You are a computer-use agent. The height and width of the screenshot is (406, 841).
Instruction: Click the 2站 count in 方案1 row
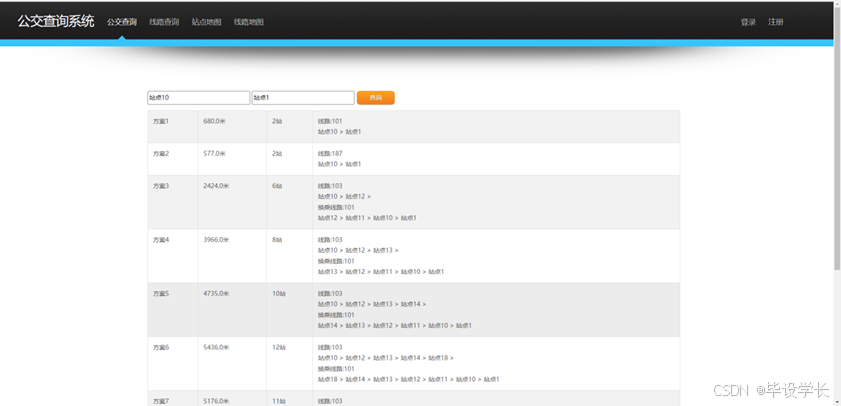click(277, 121)
